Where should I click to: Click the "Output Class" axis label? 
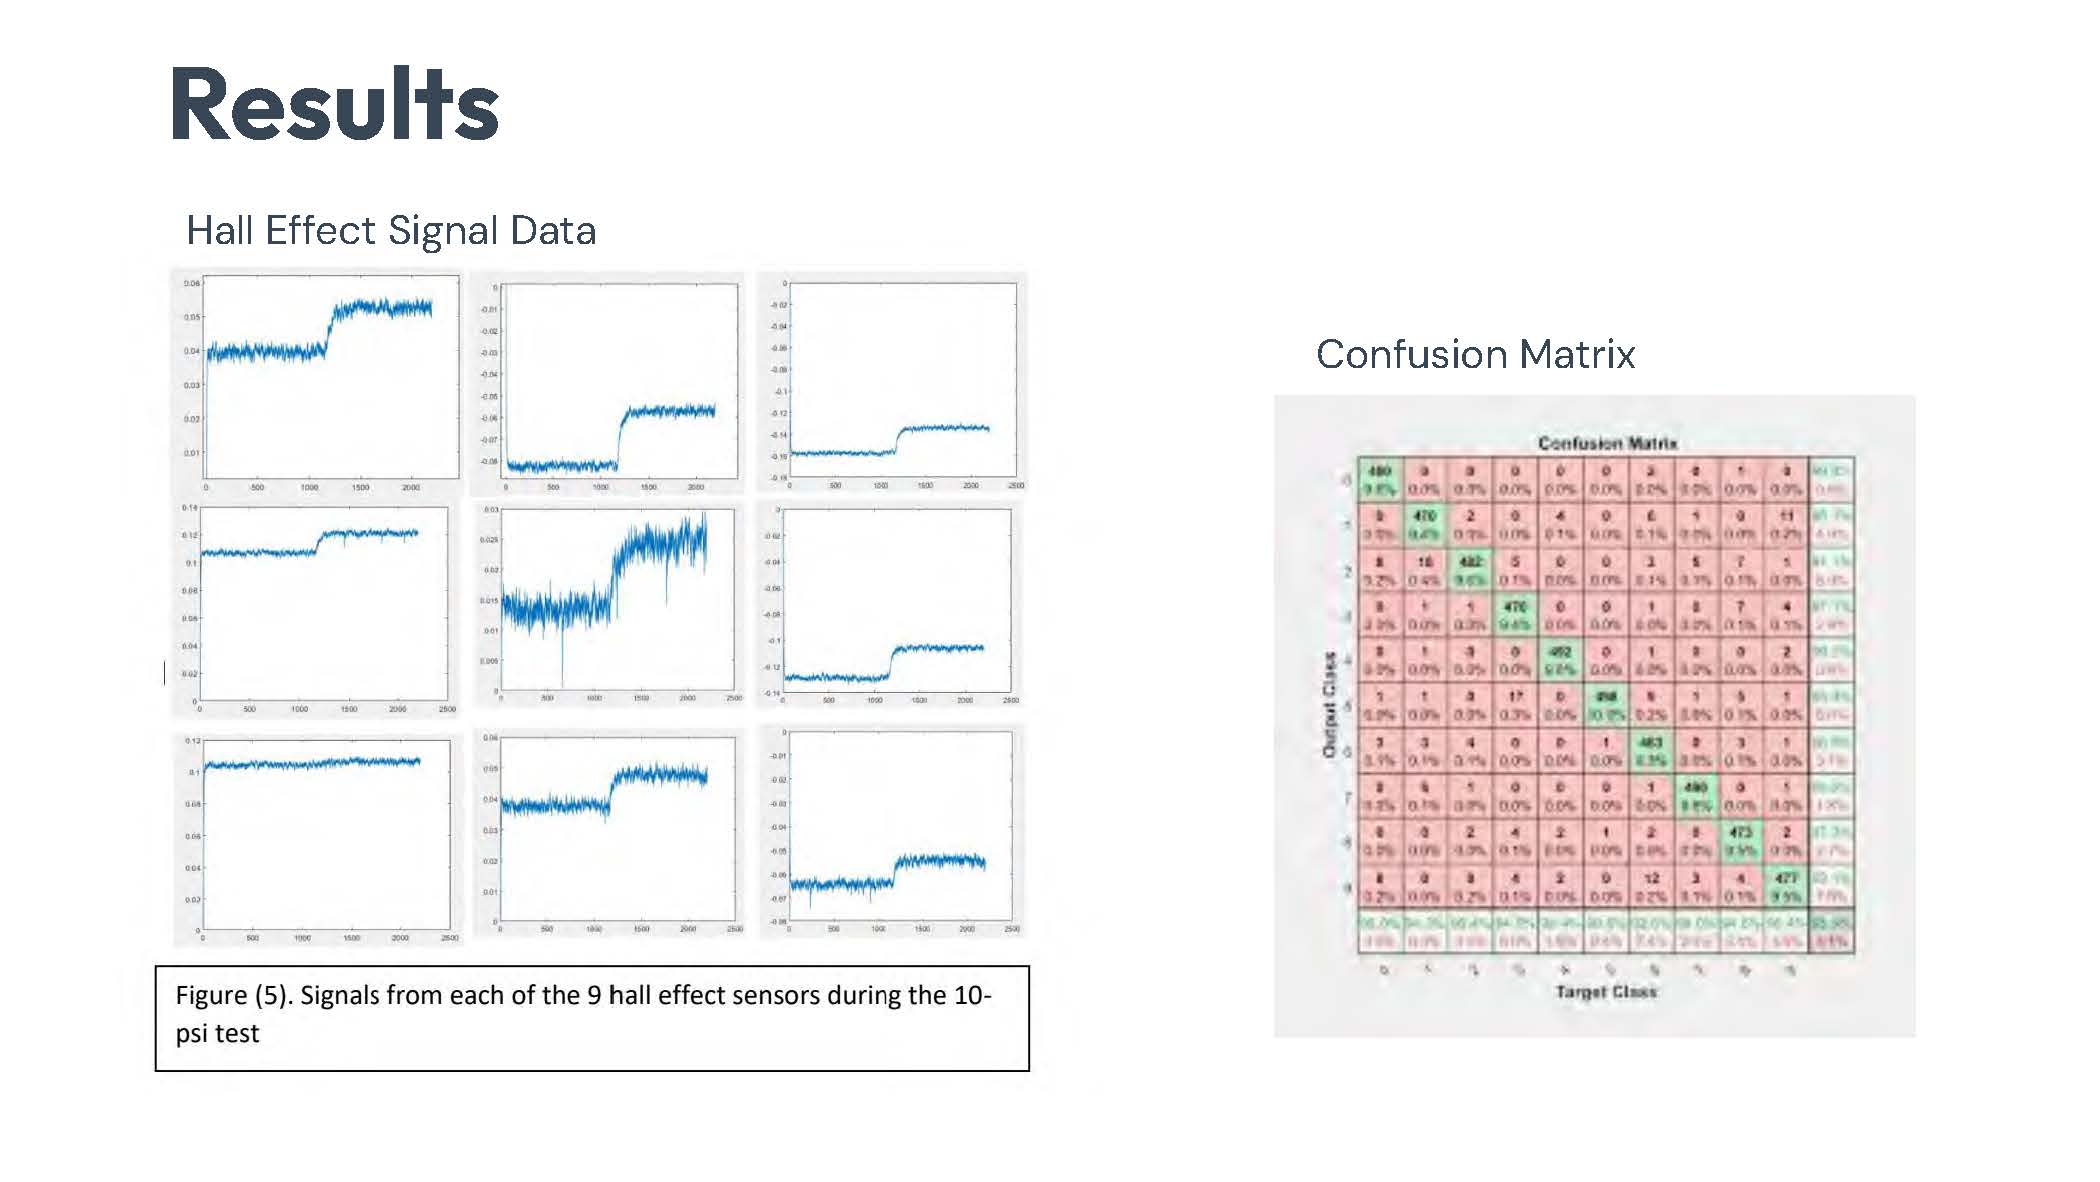[x=1330, y=705]
